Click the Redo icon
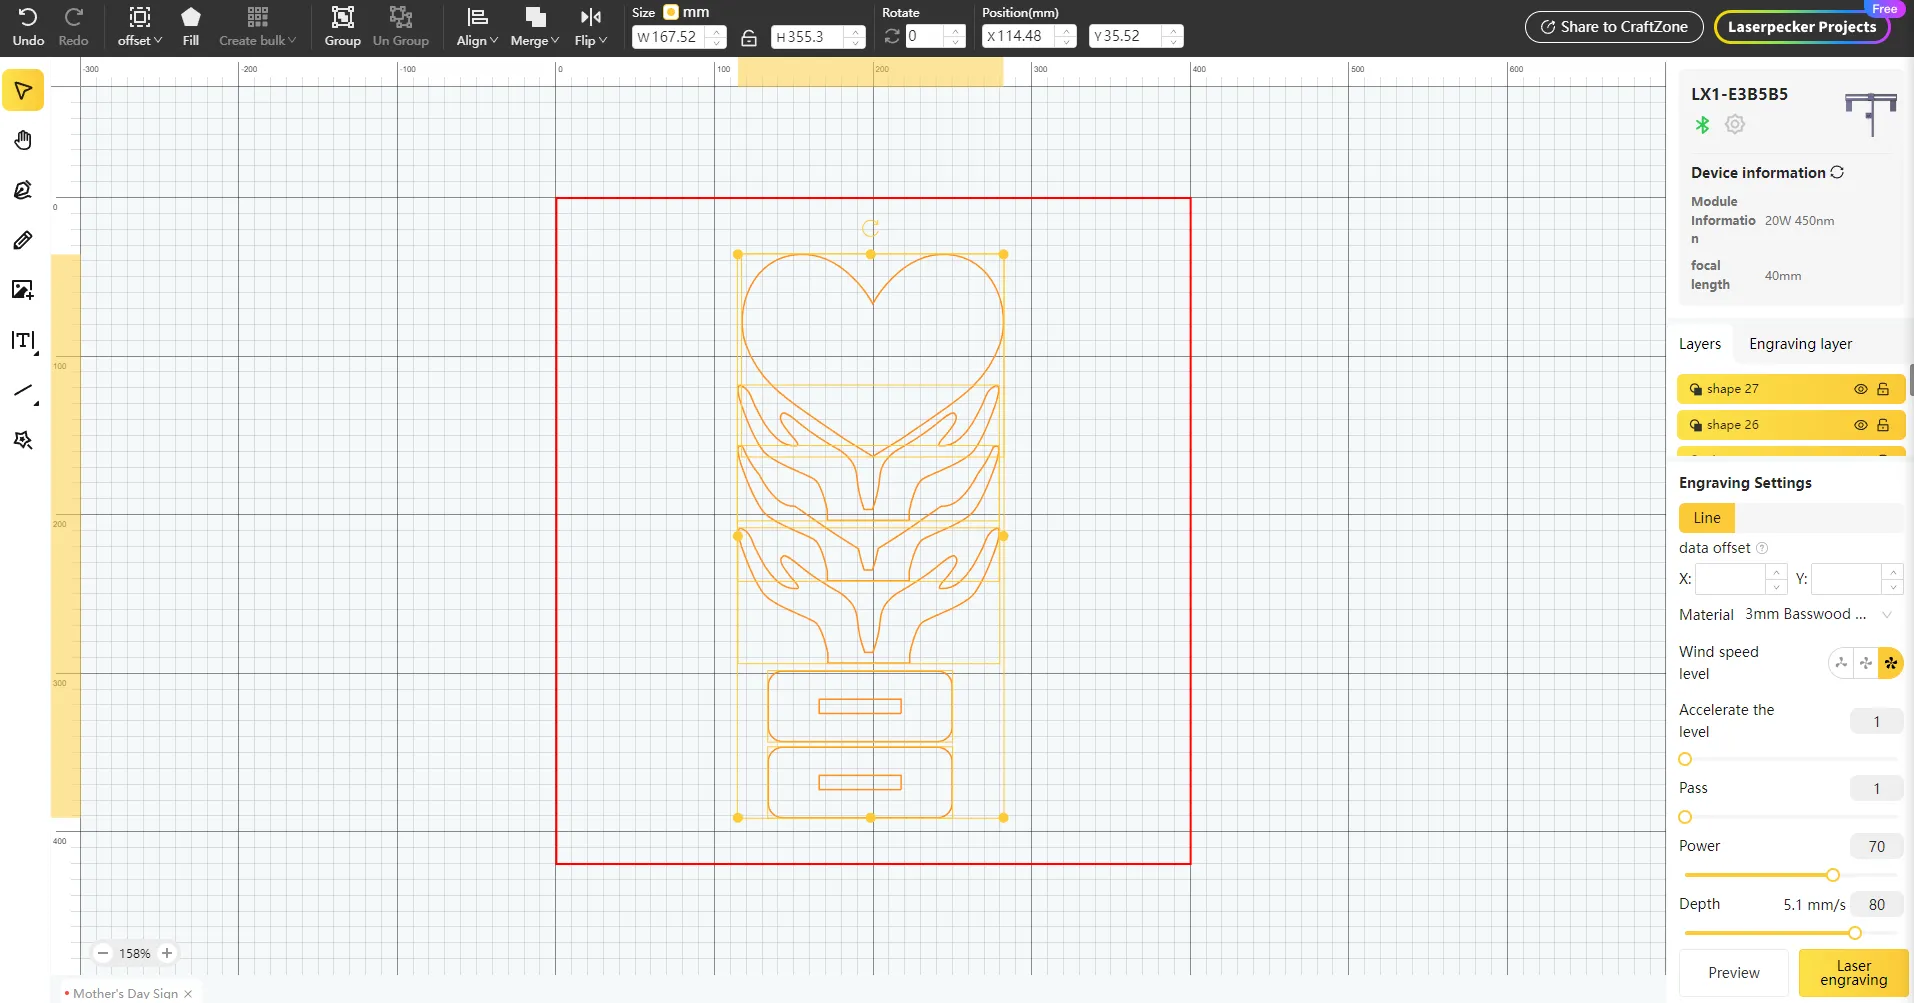Image resolution: width=1914 pixels, height=1003 pixels. [73, 17]
